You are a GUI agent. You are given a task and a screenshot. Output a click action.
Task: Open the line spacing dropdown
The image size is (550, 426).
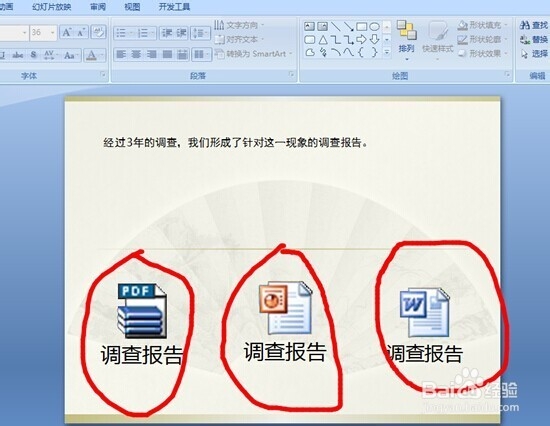click(x=200, y=33)
